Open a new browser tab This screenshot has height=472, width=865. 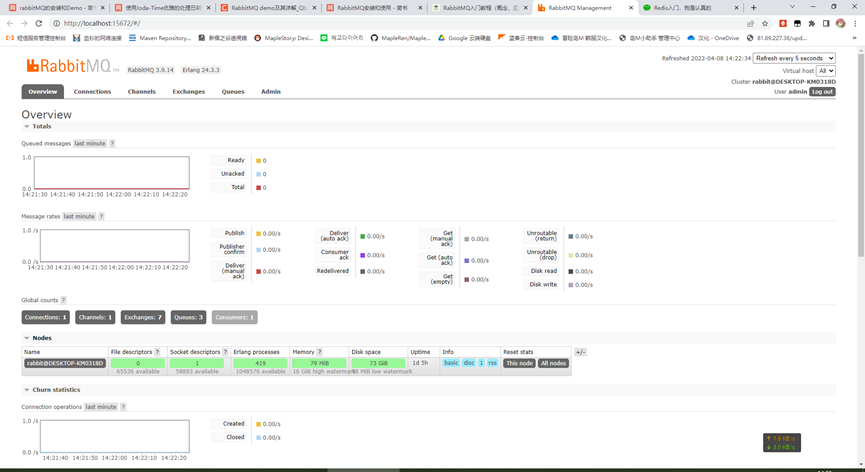754,8
